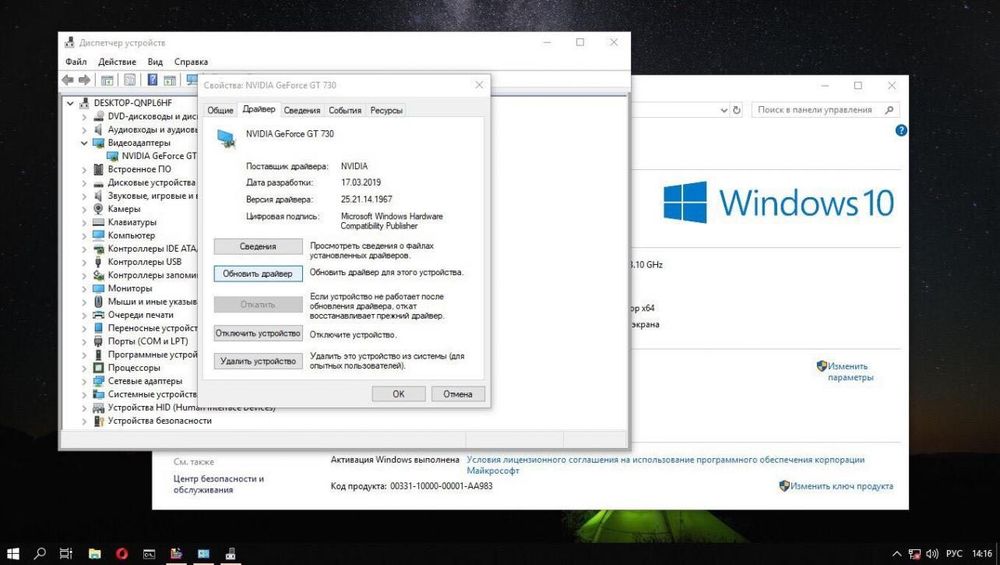This screenshot has height=565, width=1000.
Task: Open the address bar dropdown in Control Panel
Action: (x=724, y=110)
